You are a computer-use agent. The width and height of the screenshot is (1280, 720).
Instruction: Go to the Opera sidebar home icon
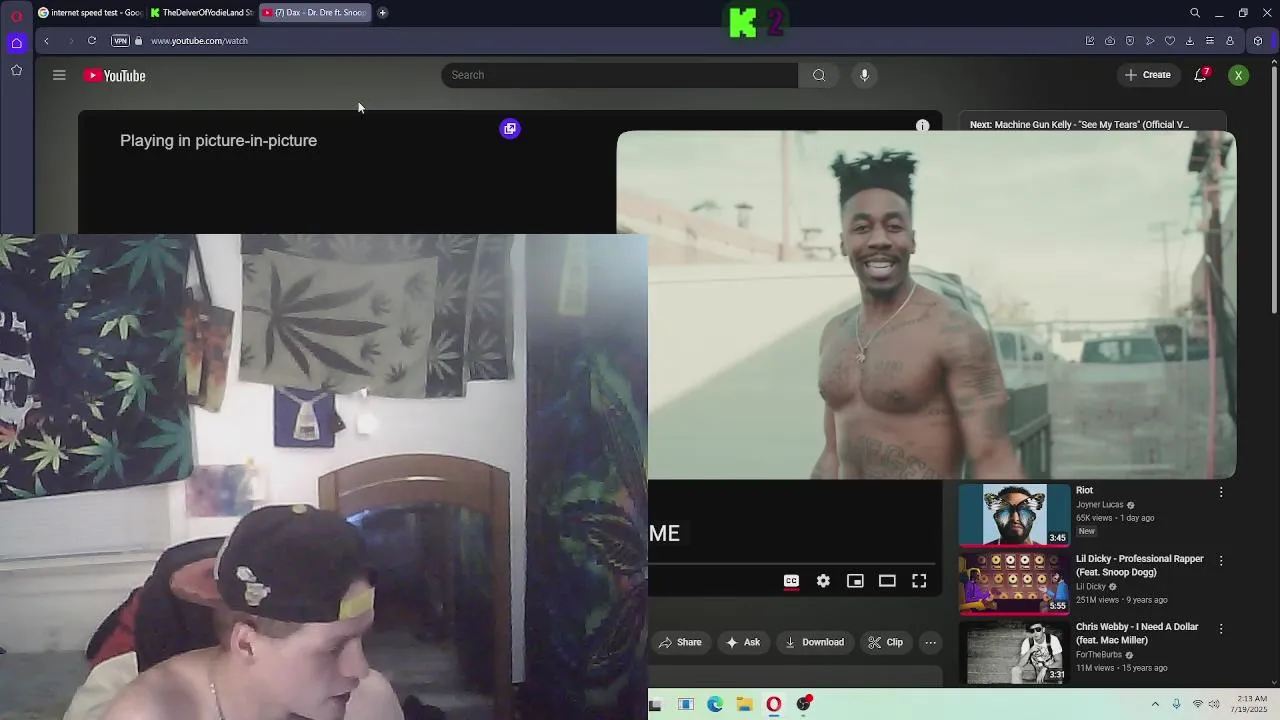point(16,42)
